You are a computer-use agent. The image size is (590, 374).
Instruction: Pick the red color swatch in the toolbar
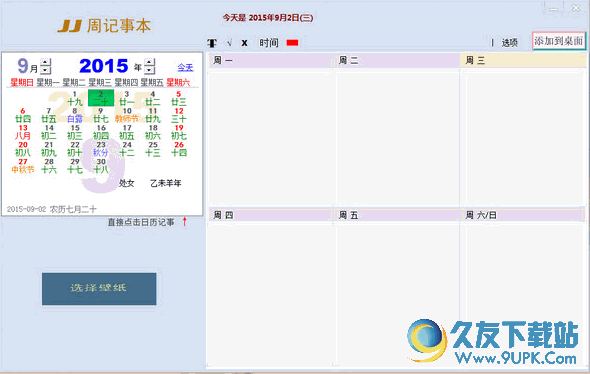[292, 43]
